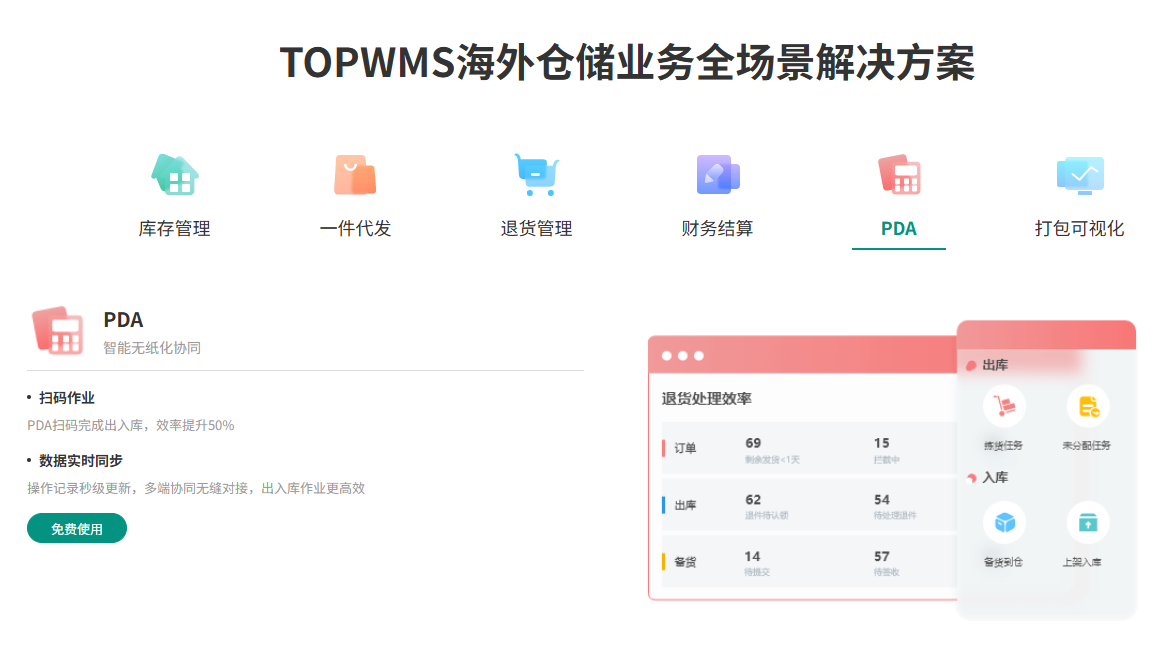Click the 库存管理 house icon

click(x=175, y=175)
